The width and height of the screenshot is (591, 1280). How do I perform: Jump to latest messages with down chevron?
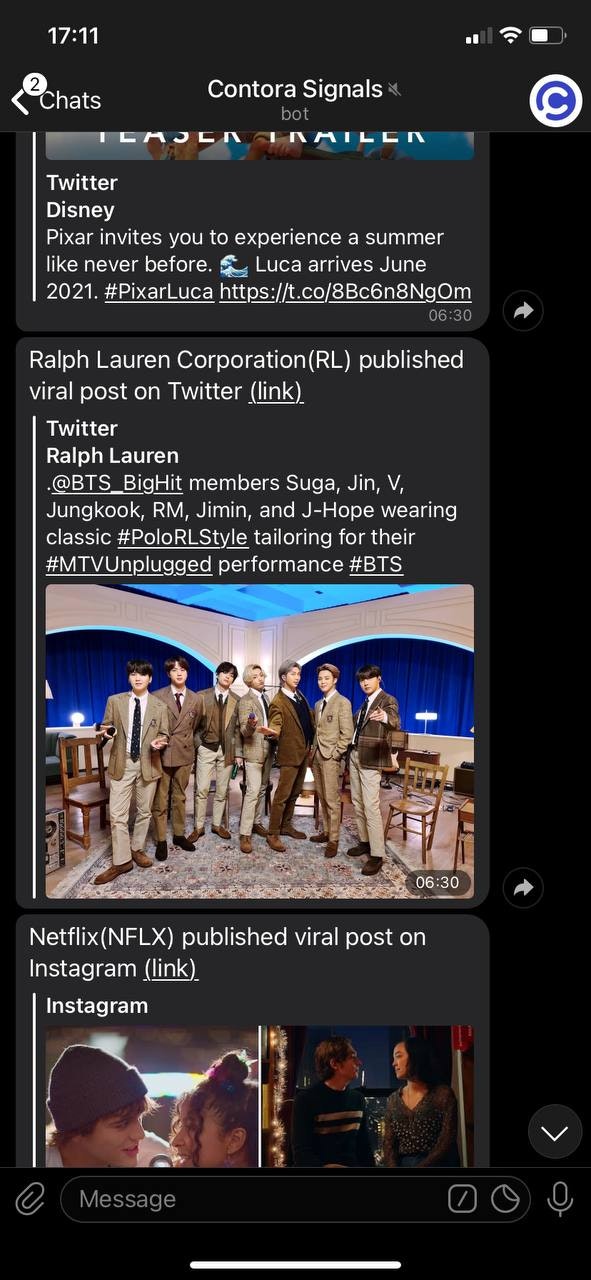[555, 1132]
